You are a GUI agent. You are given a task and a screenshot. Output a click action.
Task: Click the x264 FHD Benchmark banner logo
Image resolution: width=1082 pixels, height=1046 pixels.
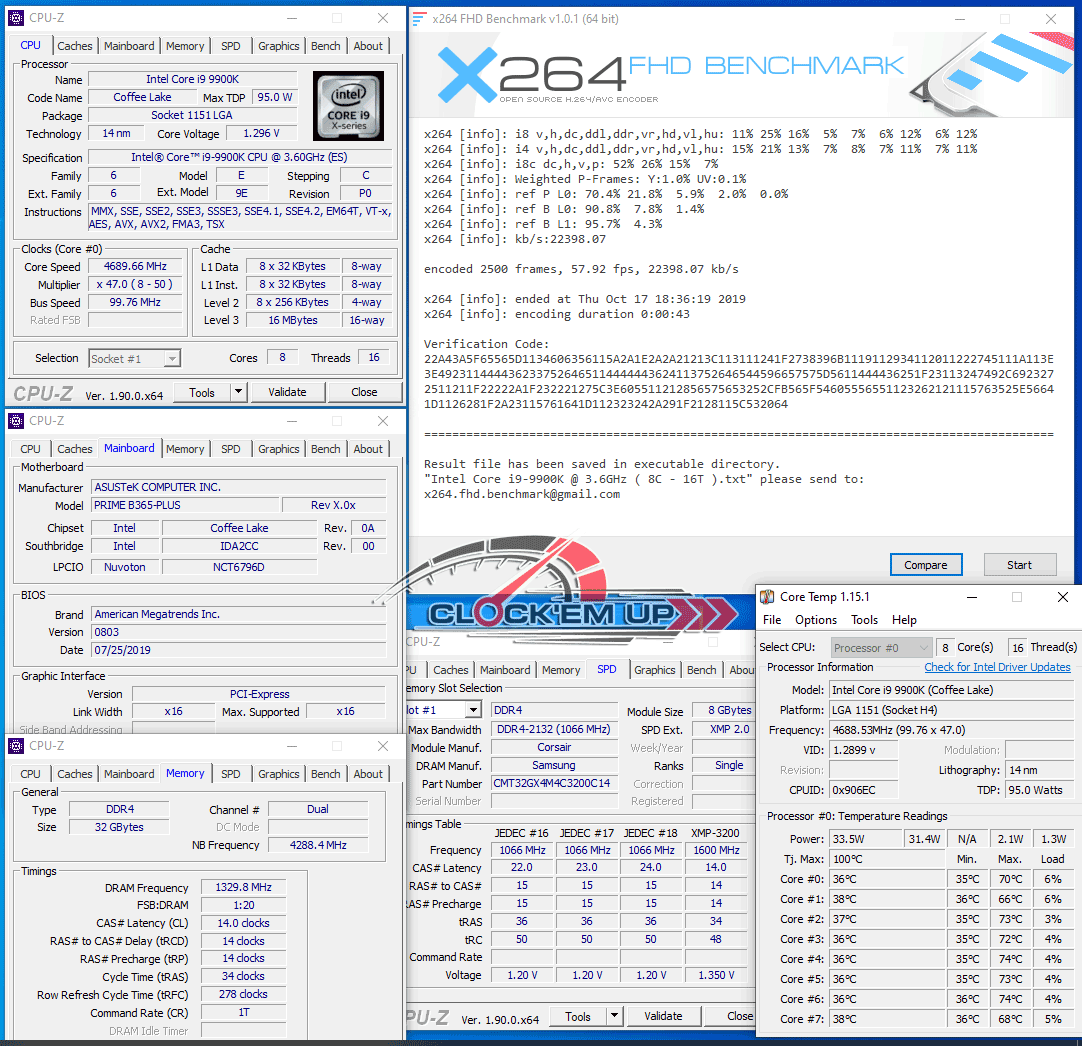(x=660, y=72)
